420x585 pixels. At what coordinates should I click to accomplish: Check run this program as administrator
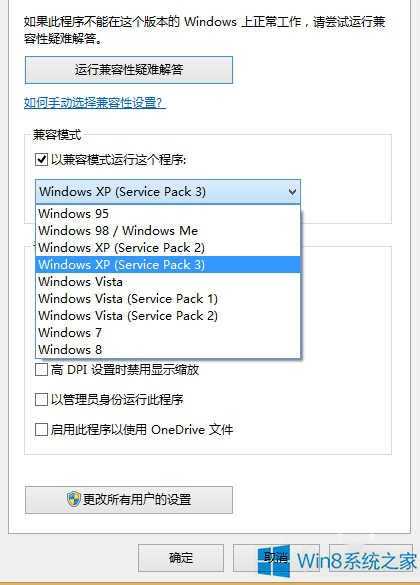41,400
